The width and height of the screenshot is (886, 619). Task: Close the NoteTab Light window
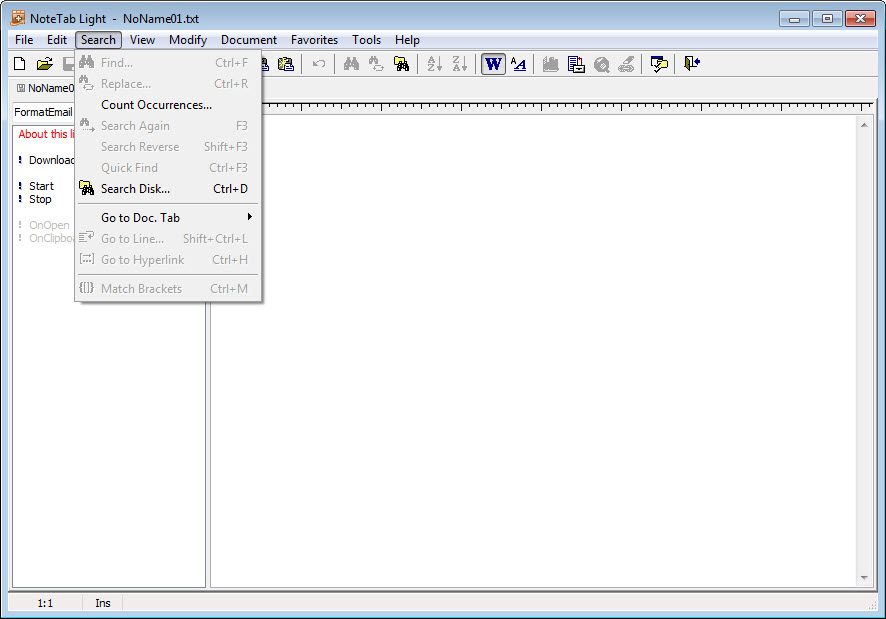coord(861,19)
